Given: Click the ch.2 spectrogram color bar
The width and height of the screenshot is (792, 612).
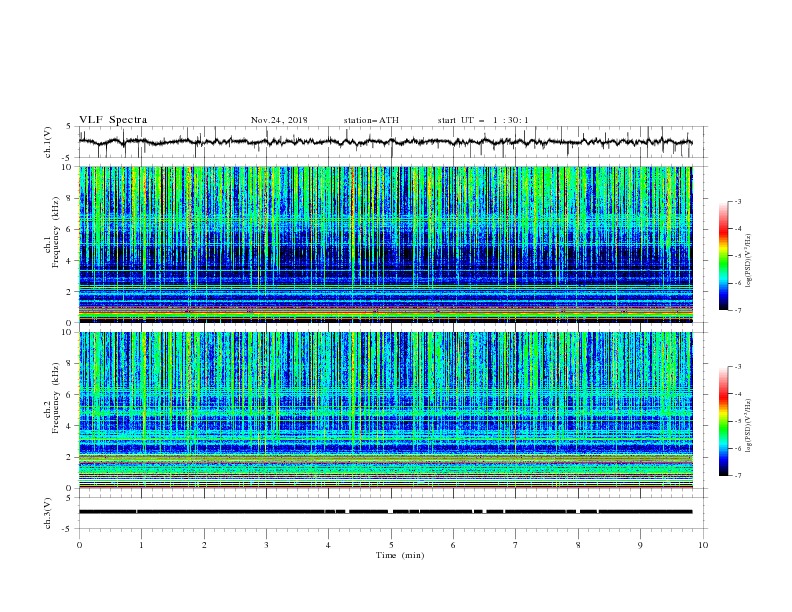Looking at the screenshot, I should click(723, 421).
